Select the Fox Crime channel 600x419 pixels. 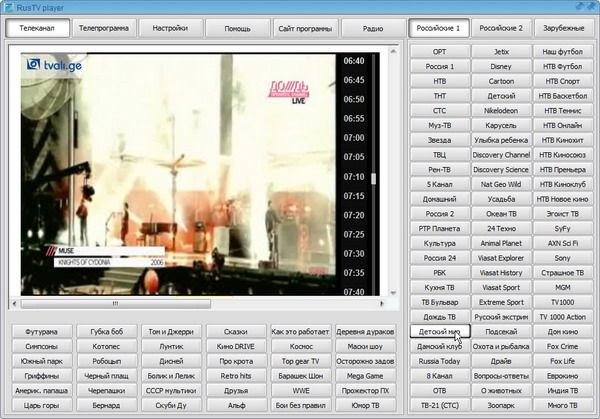563,347
